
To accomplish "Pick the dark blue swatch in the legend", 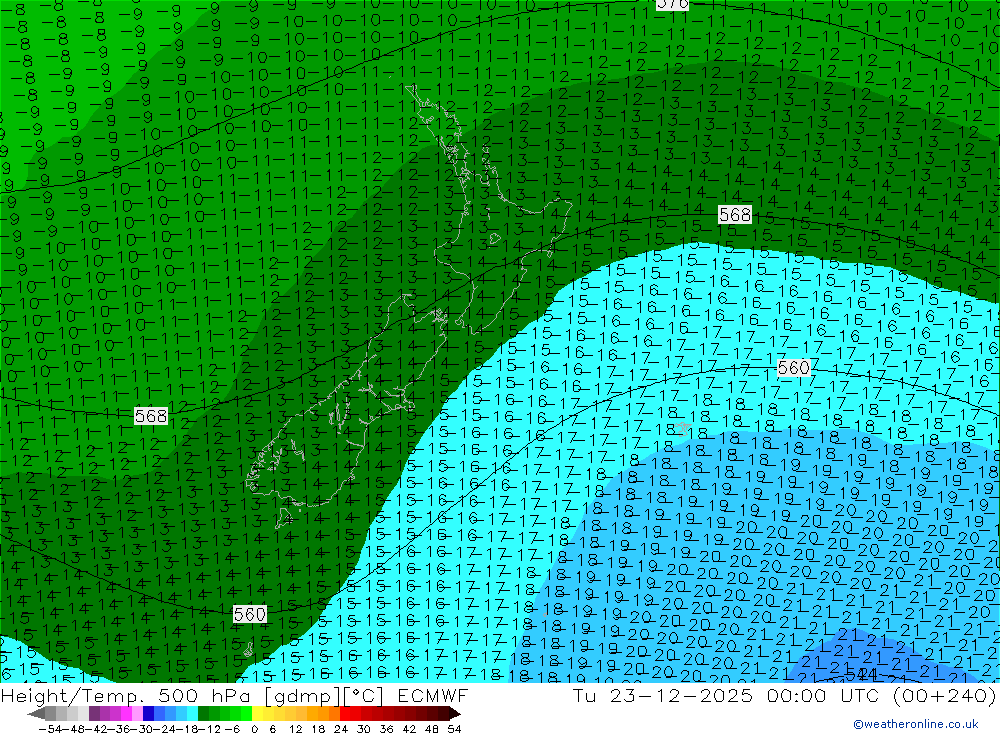I will (x=148, y=714).
